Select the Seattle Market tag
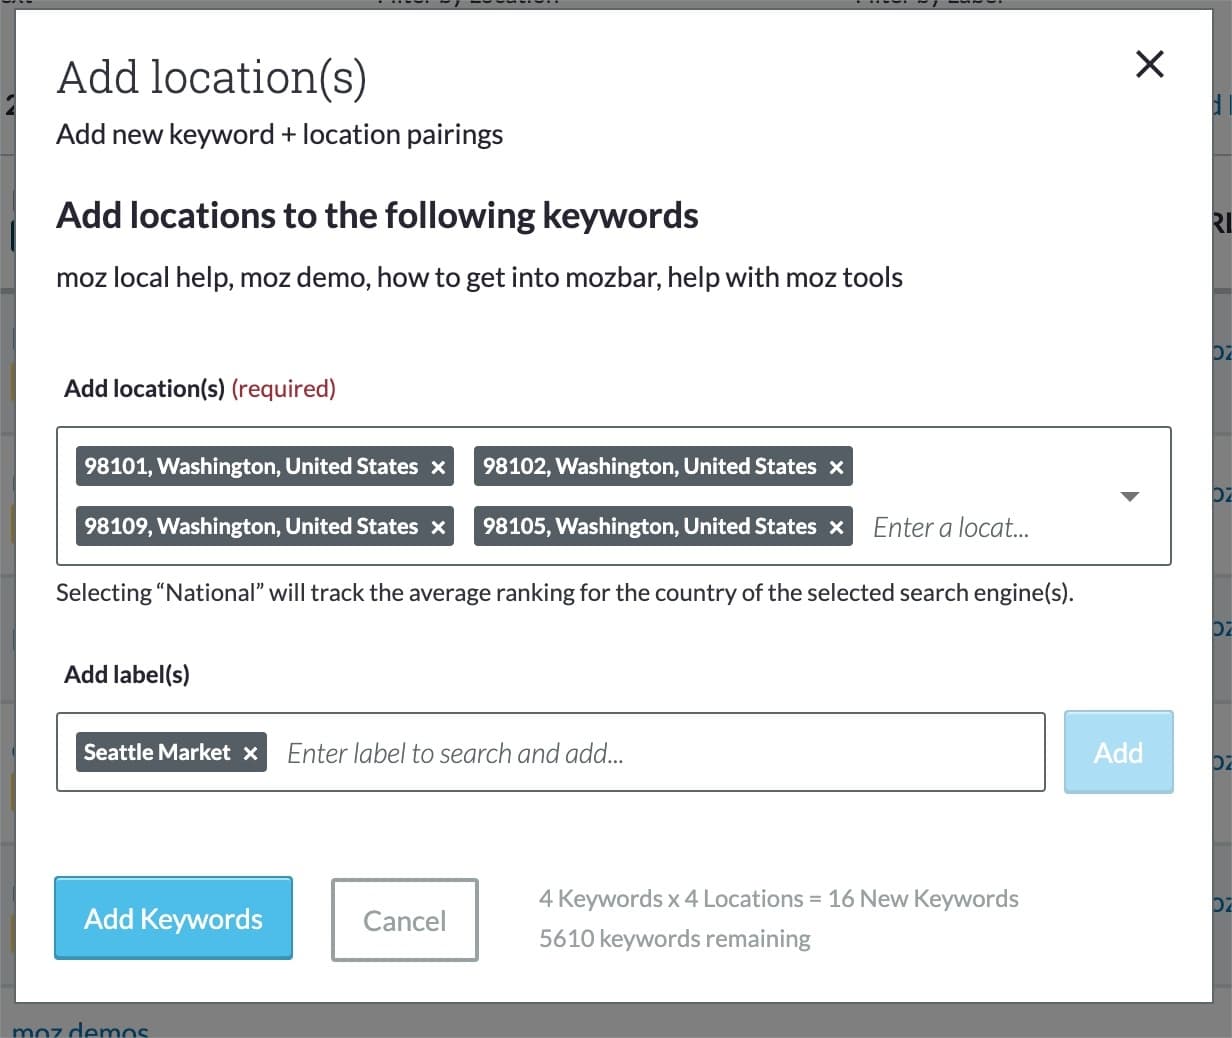 click(x=156, y=752)
